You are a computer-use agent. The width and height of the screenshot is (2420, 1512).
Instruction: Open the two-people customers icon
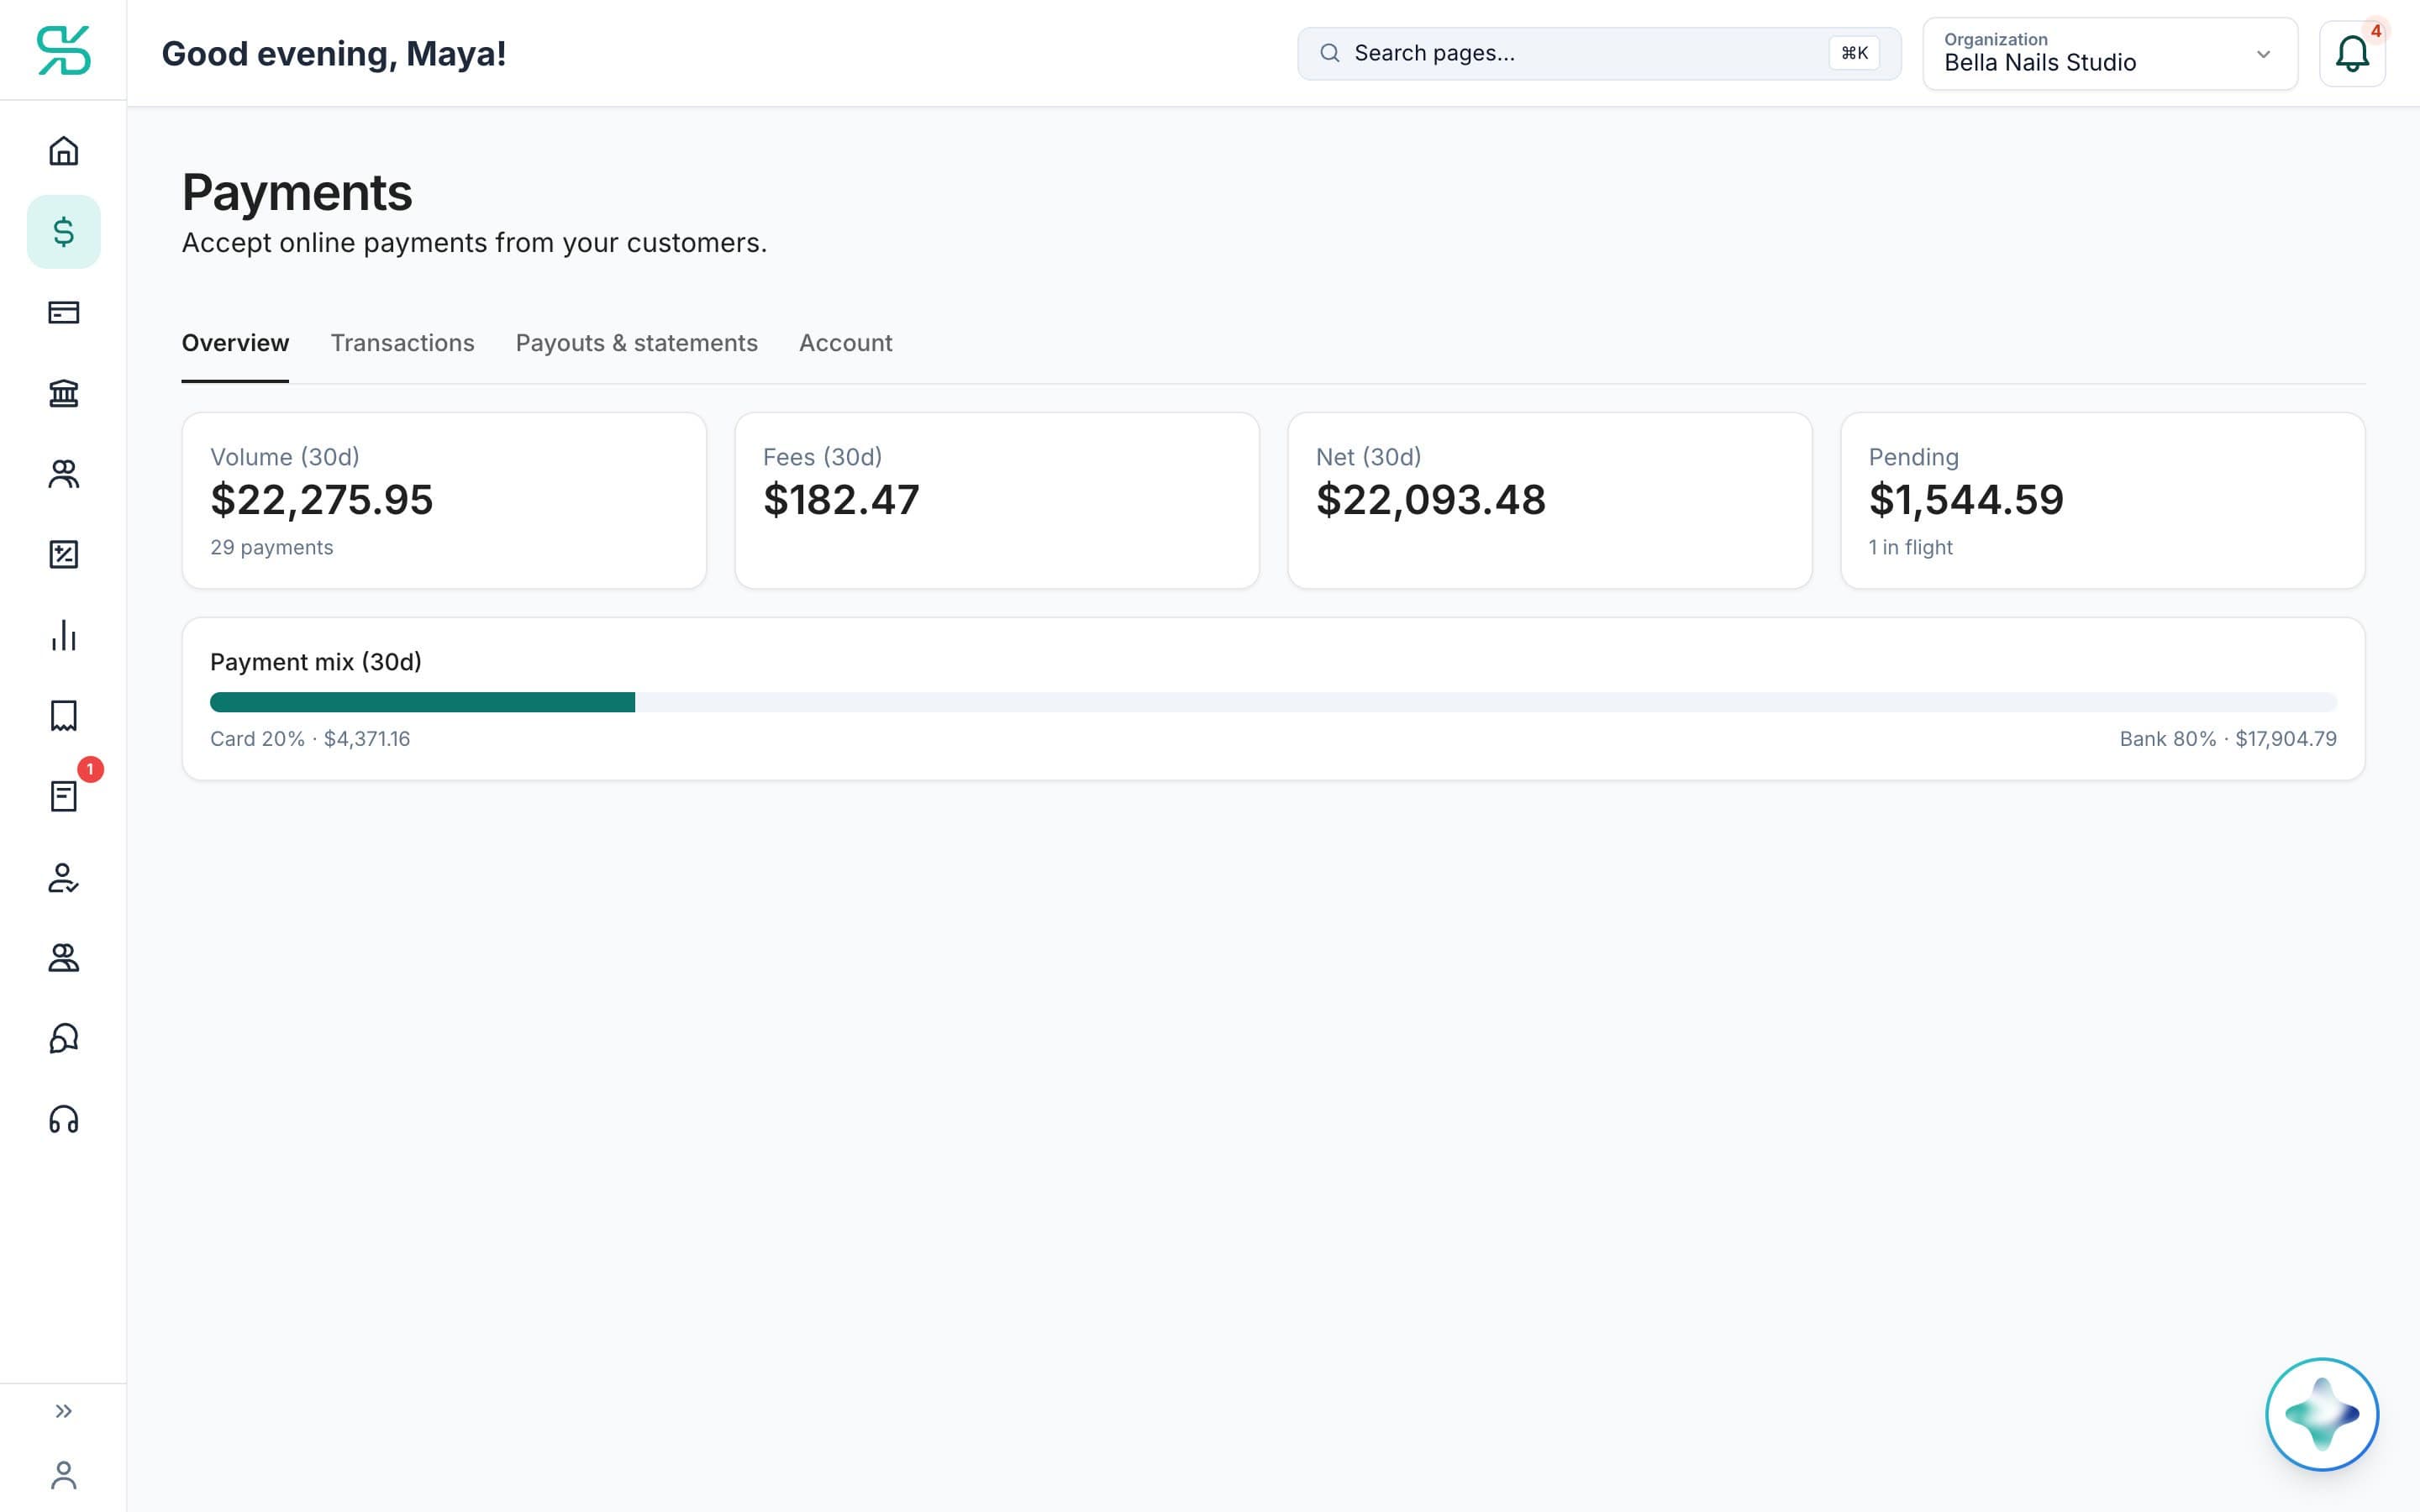pos(63,474)
